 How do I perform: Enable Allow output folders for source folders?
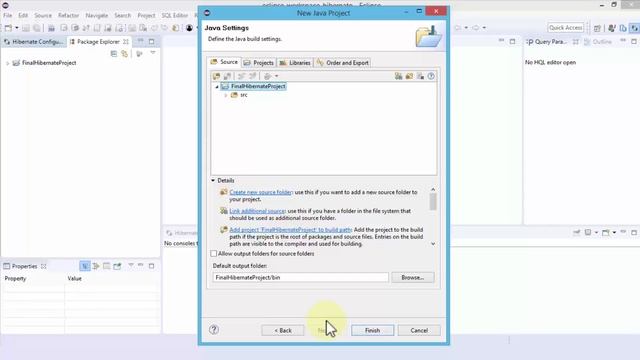(213, 253)
